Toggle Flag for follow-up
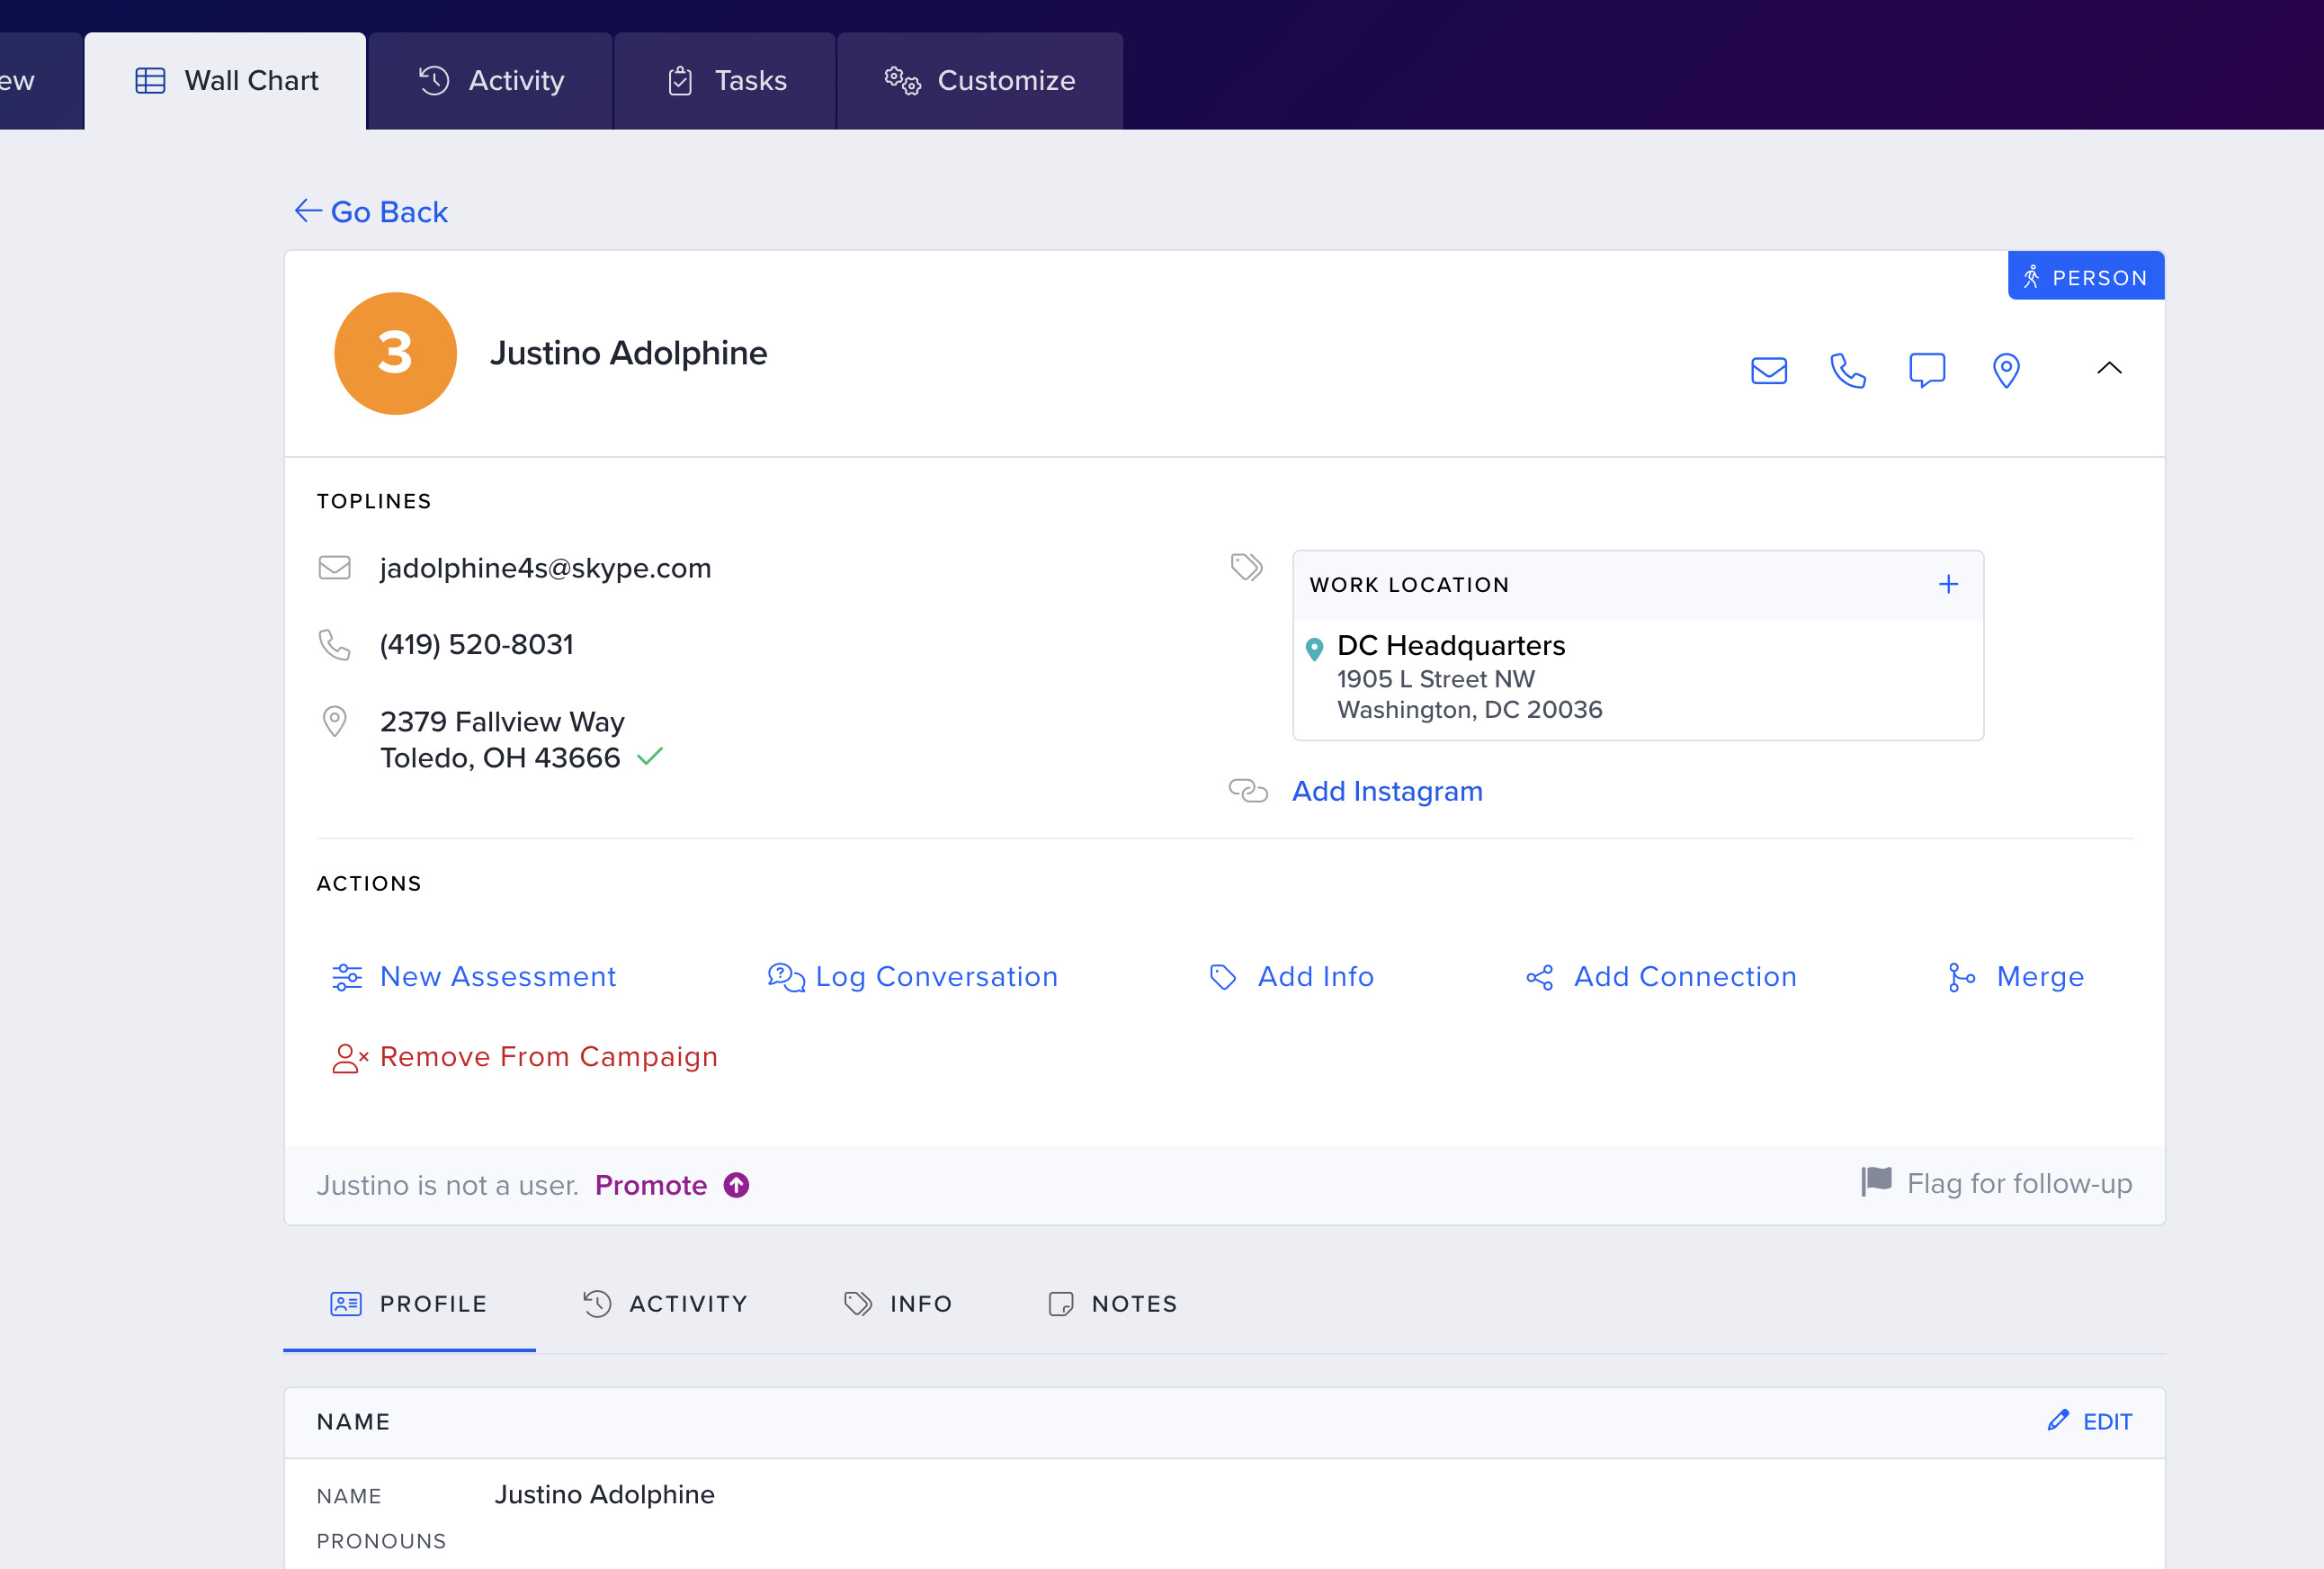This screenshot has width=2324, height=1569. (x=1996, y=1183)
